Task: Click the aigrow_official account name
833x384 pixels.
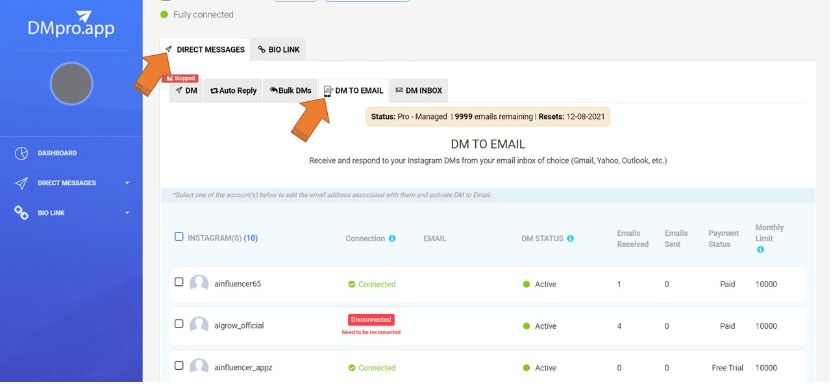Action: 239,326
